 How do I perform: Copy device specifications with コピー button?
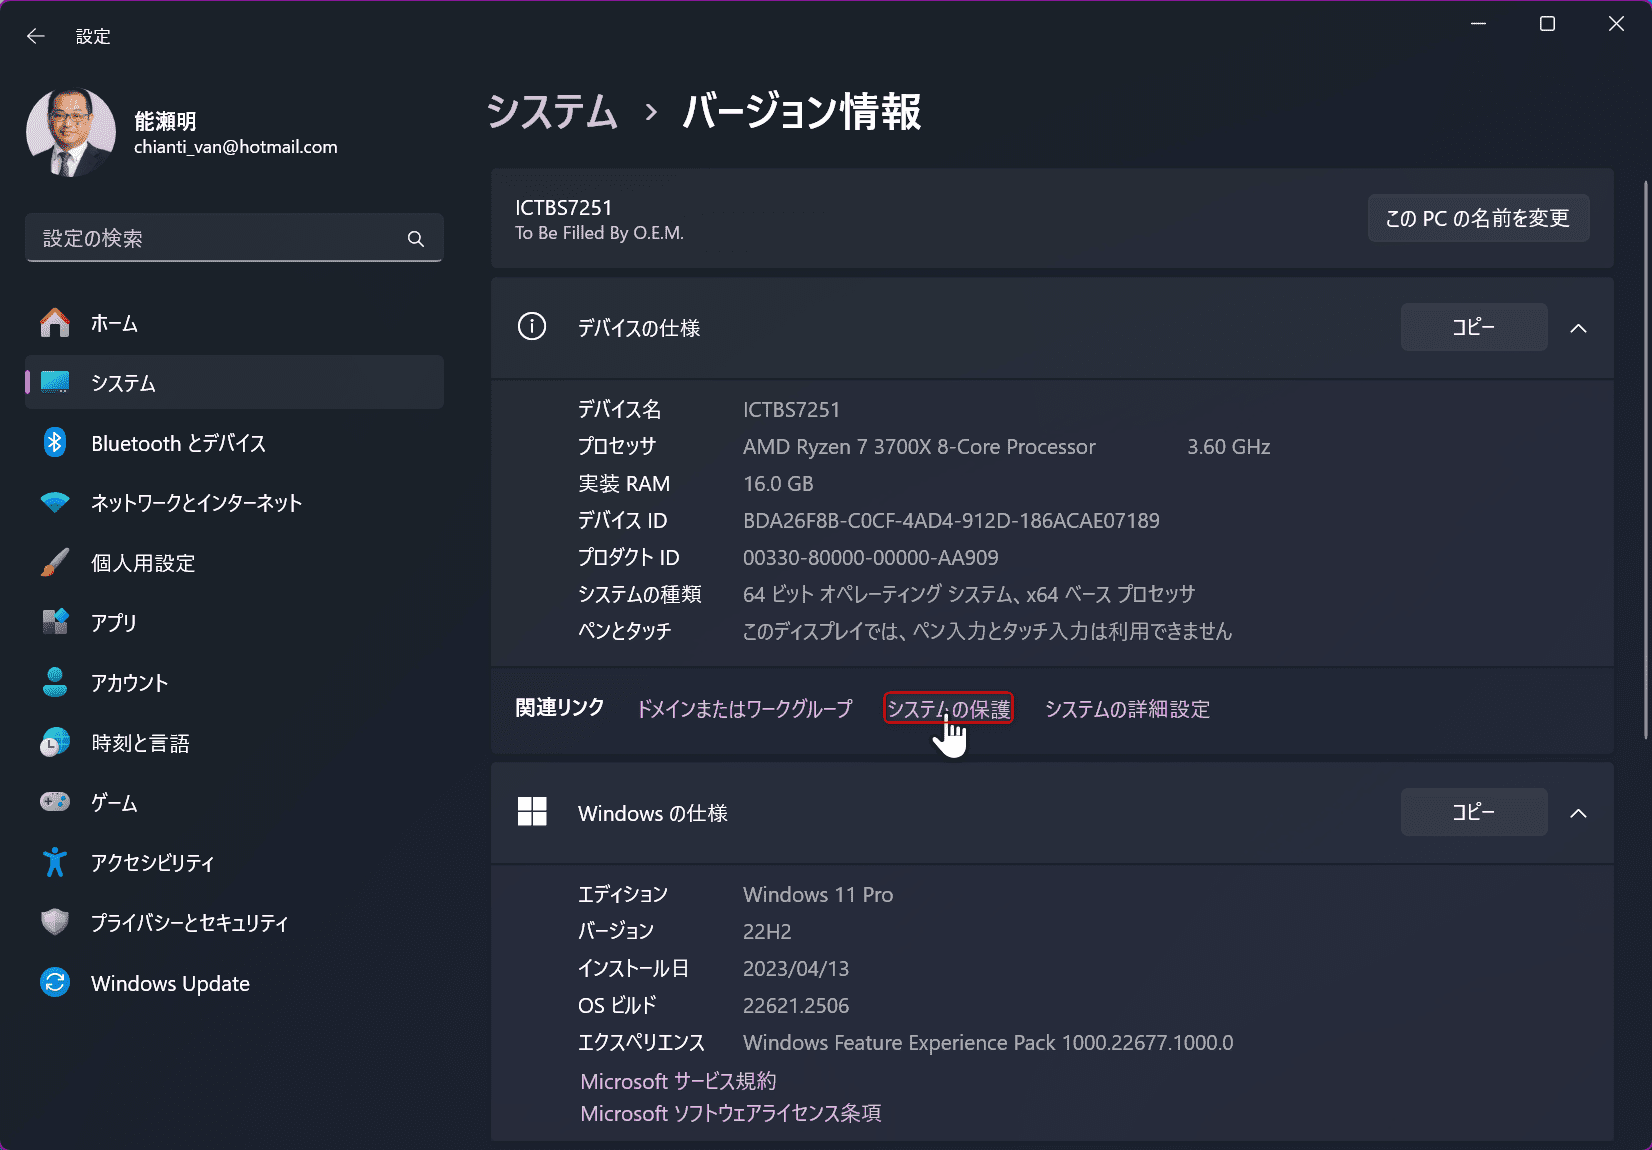(x=1474, y=327)
